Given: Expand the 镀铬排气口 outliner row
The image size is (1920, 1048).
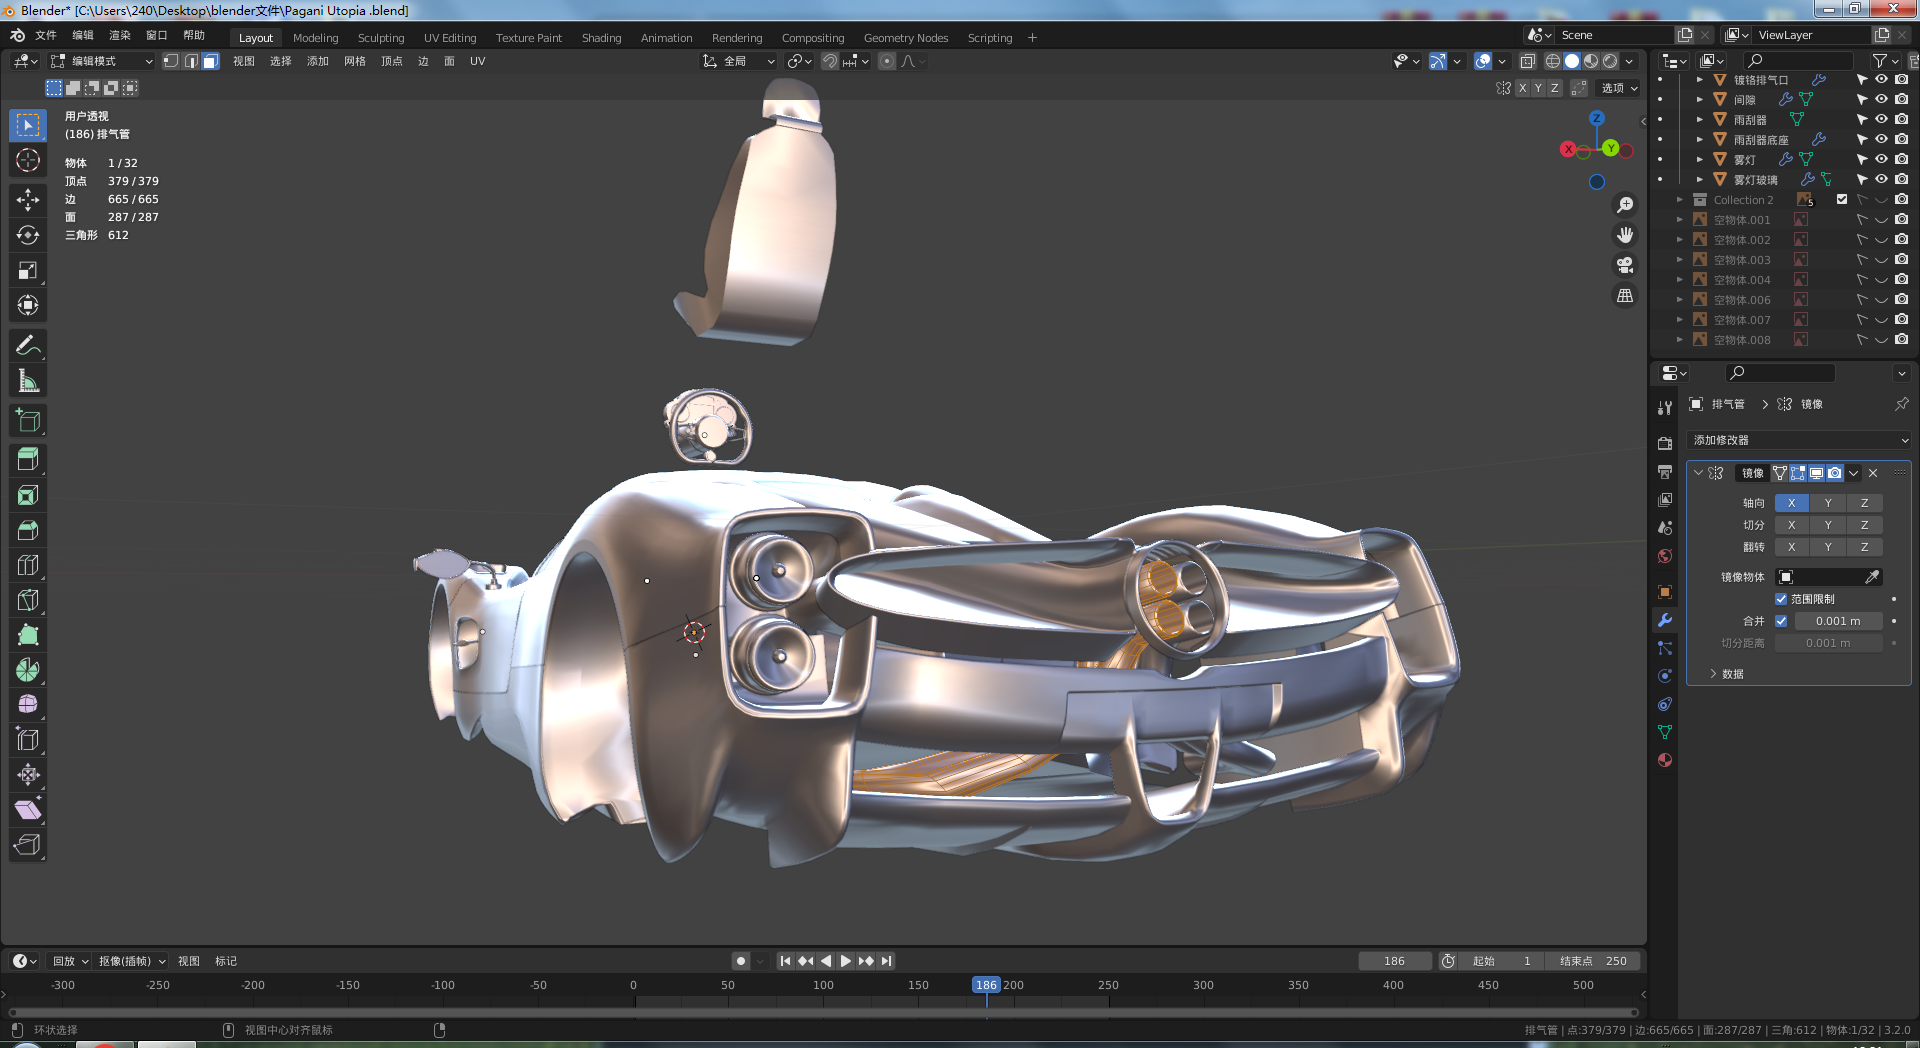Looking at the screenshot, I should click(1699, 79).
